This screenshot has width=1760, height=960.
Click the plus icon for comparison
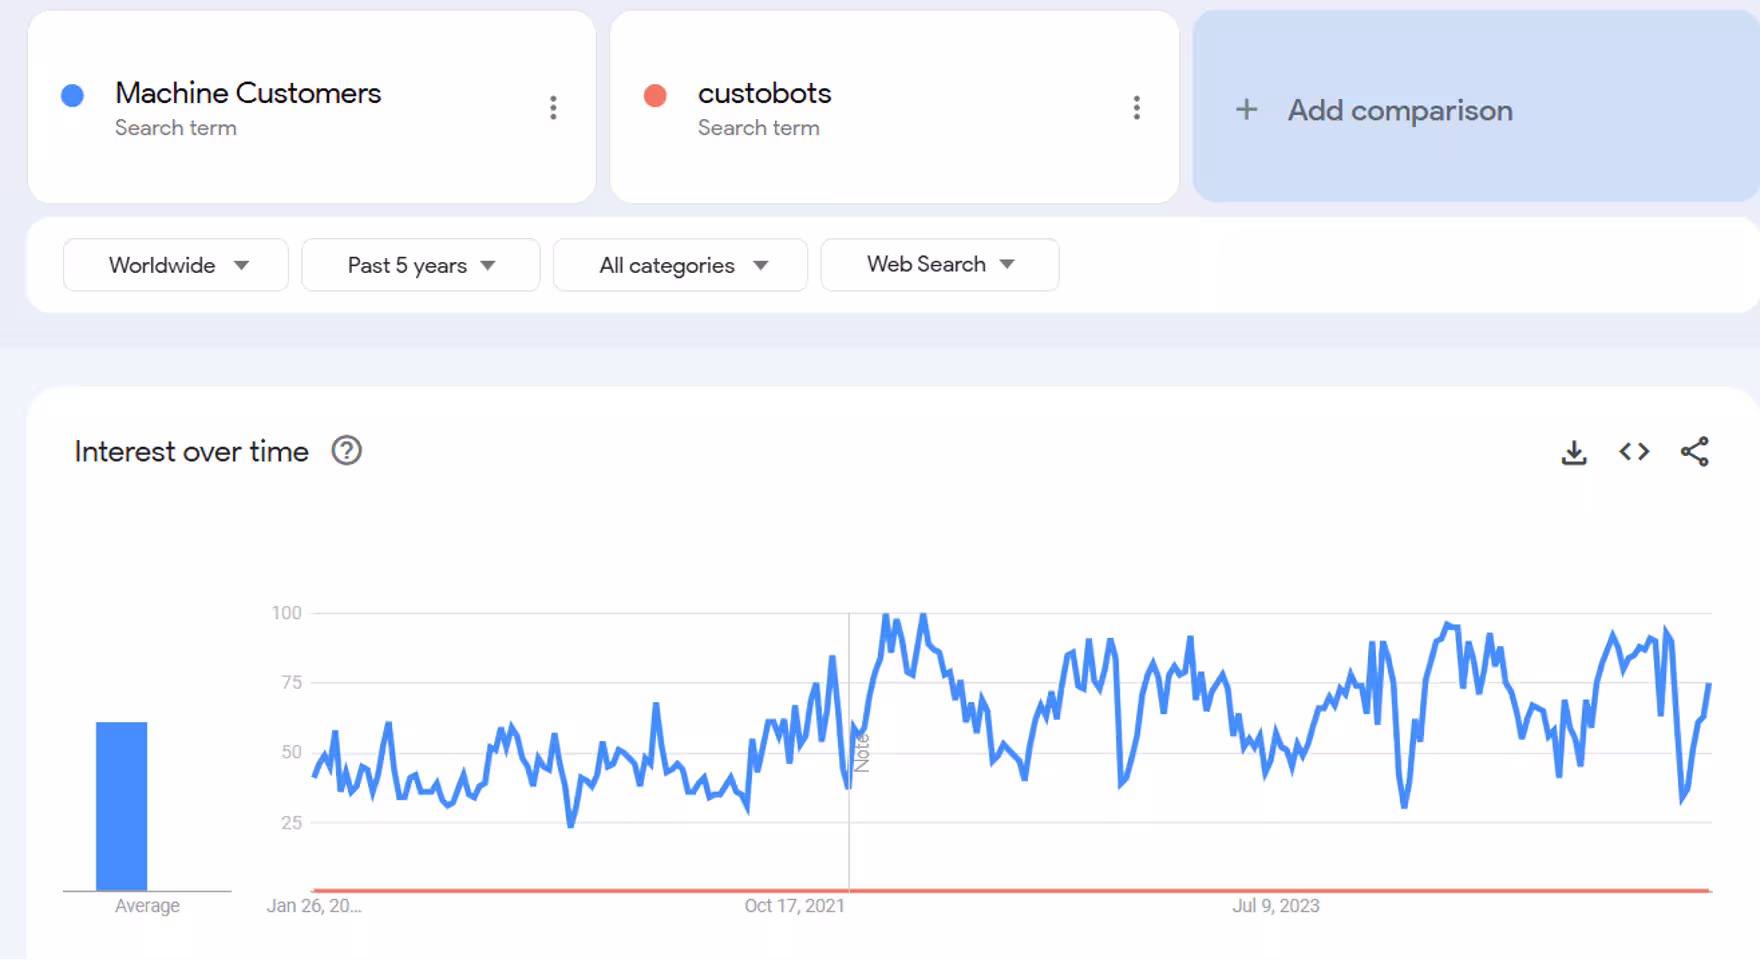click(1246, 110)
